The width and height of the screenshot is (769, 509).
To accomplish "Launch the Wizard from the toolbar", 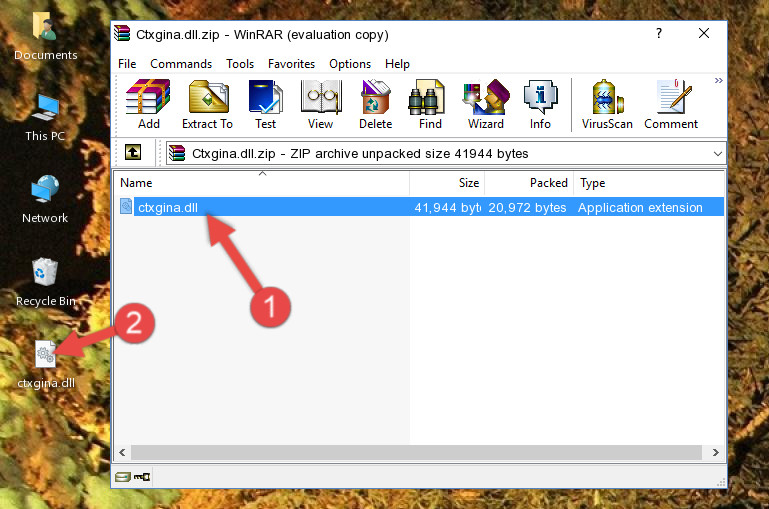I will [x=486, y=104].
